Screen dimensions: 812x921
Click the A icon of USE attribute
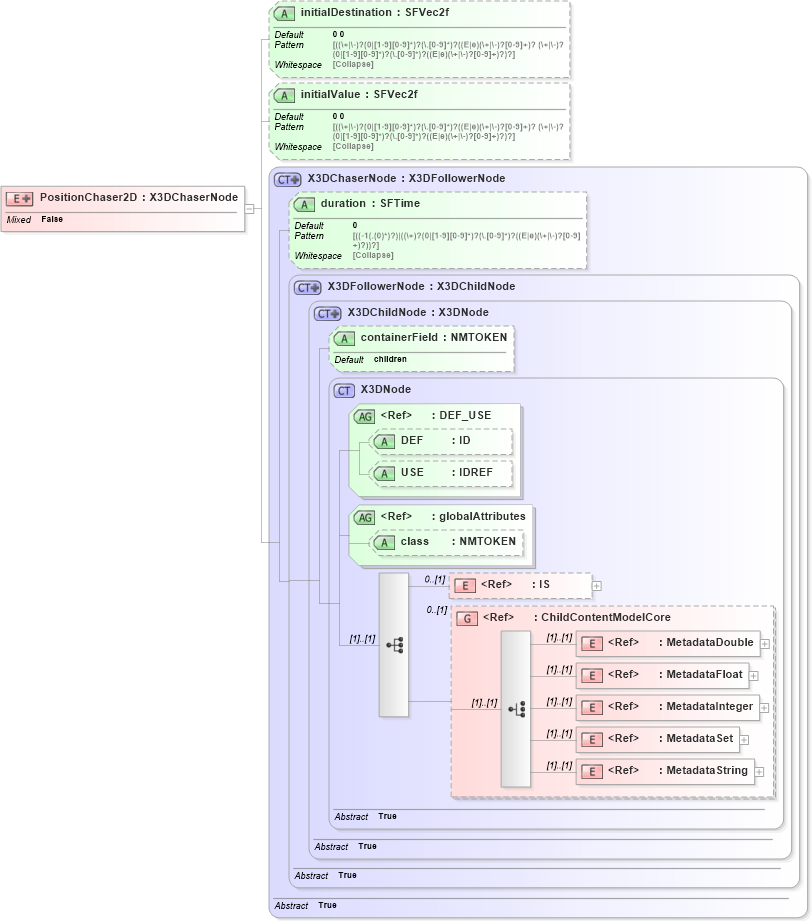[384, 473]
